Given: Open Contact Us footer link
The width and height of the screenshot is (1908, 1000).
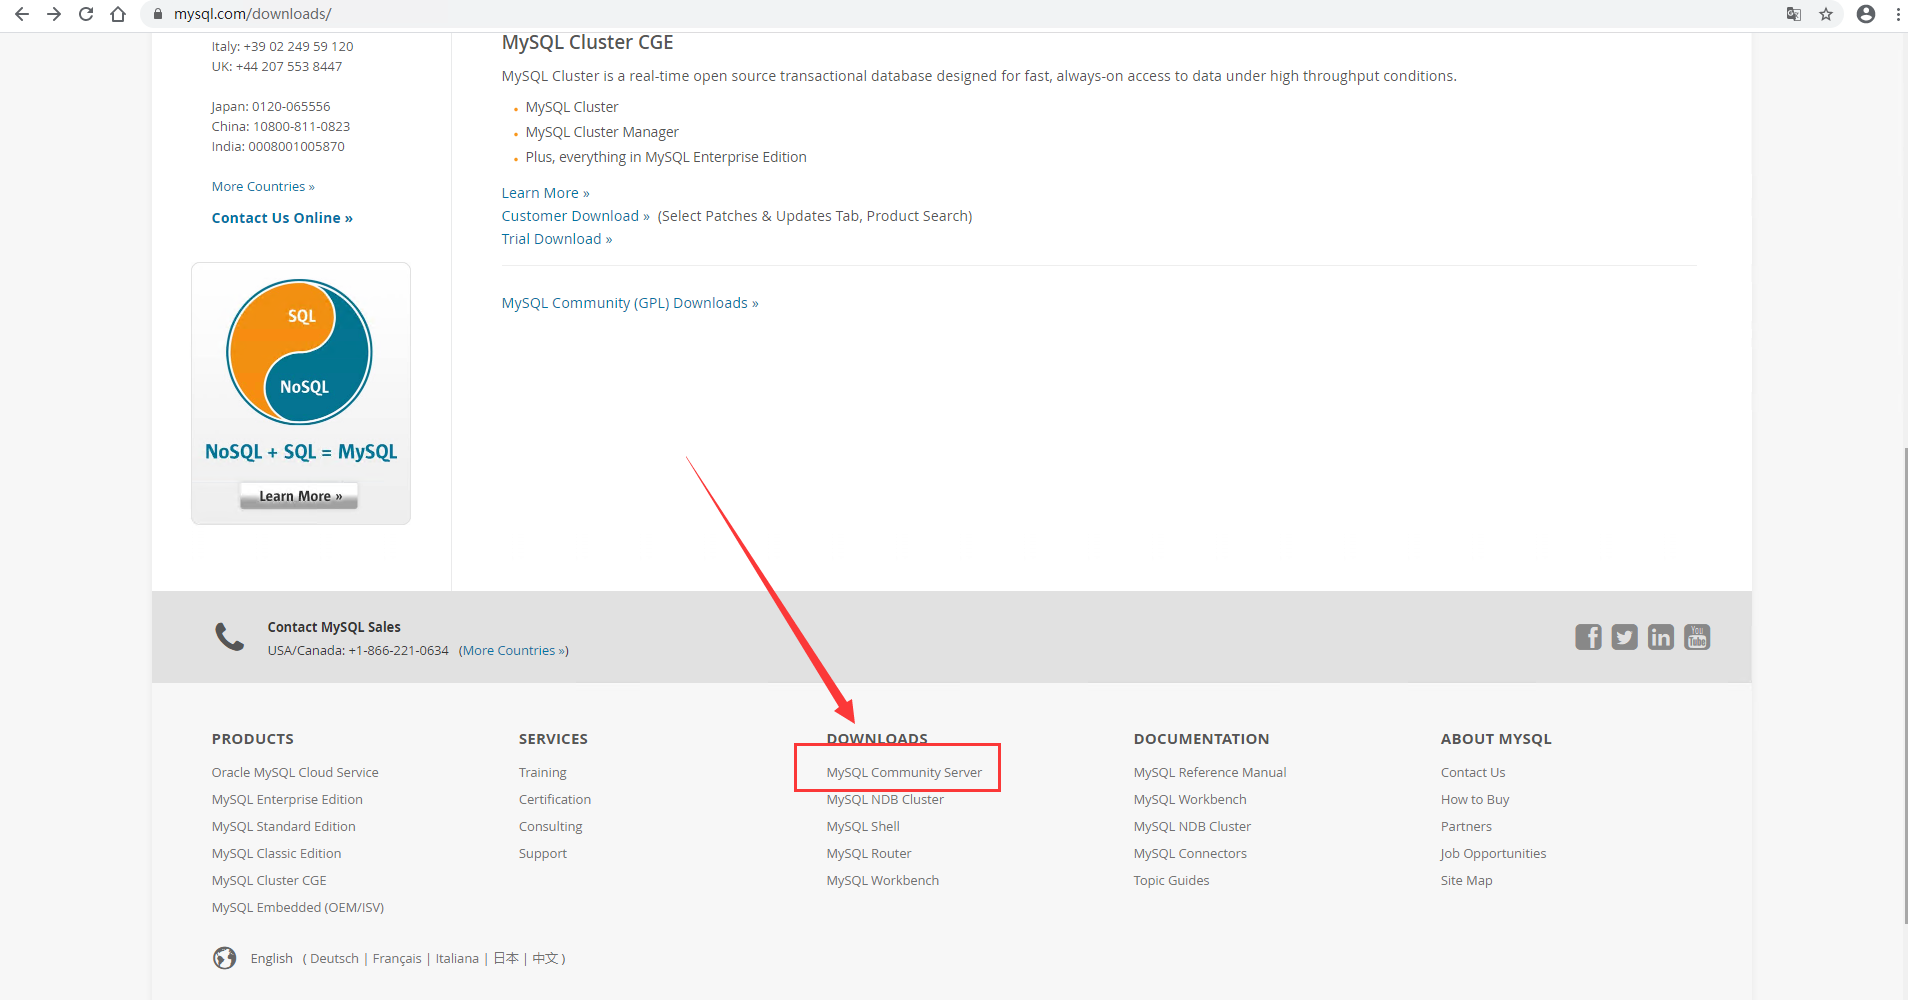Looking at the screenshot, I should [x=1473, y=773].
